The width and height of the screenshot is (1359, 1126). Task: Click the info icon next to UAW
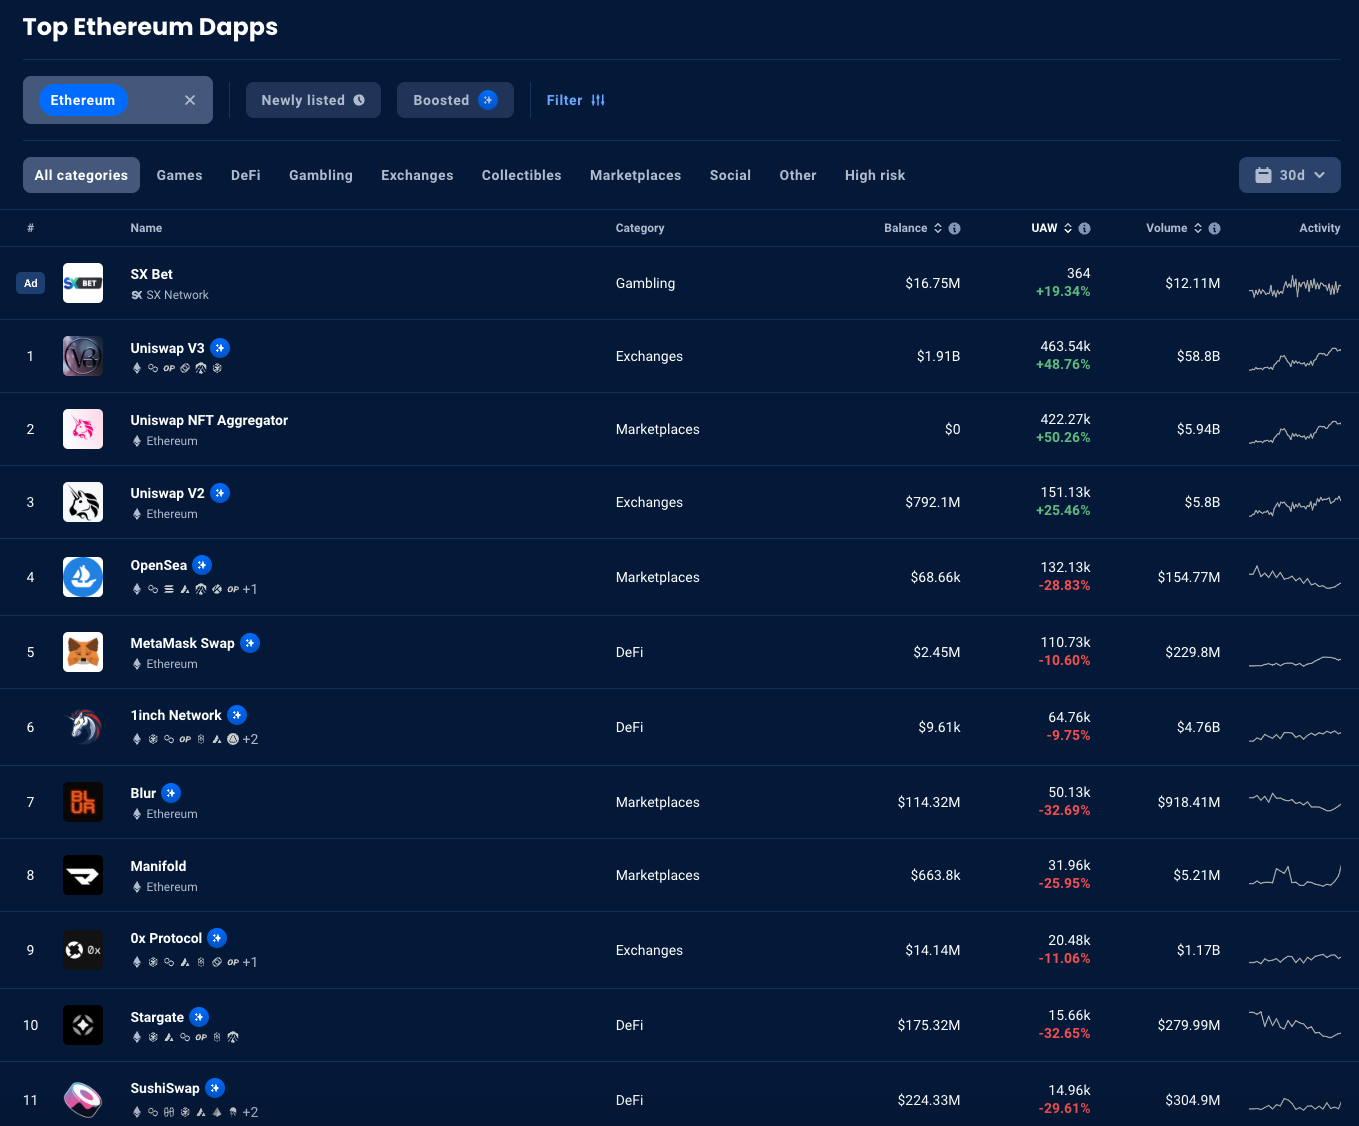click(x=1084, y=228)
